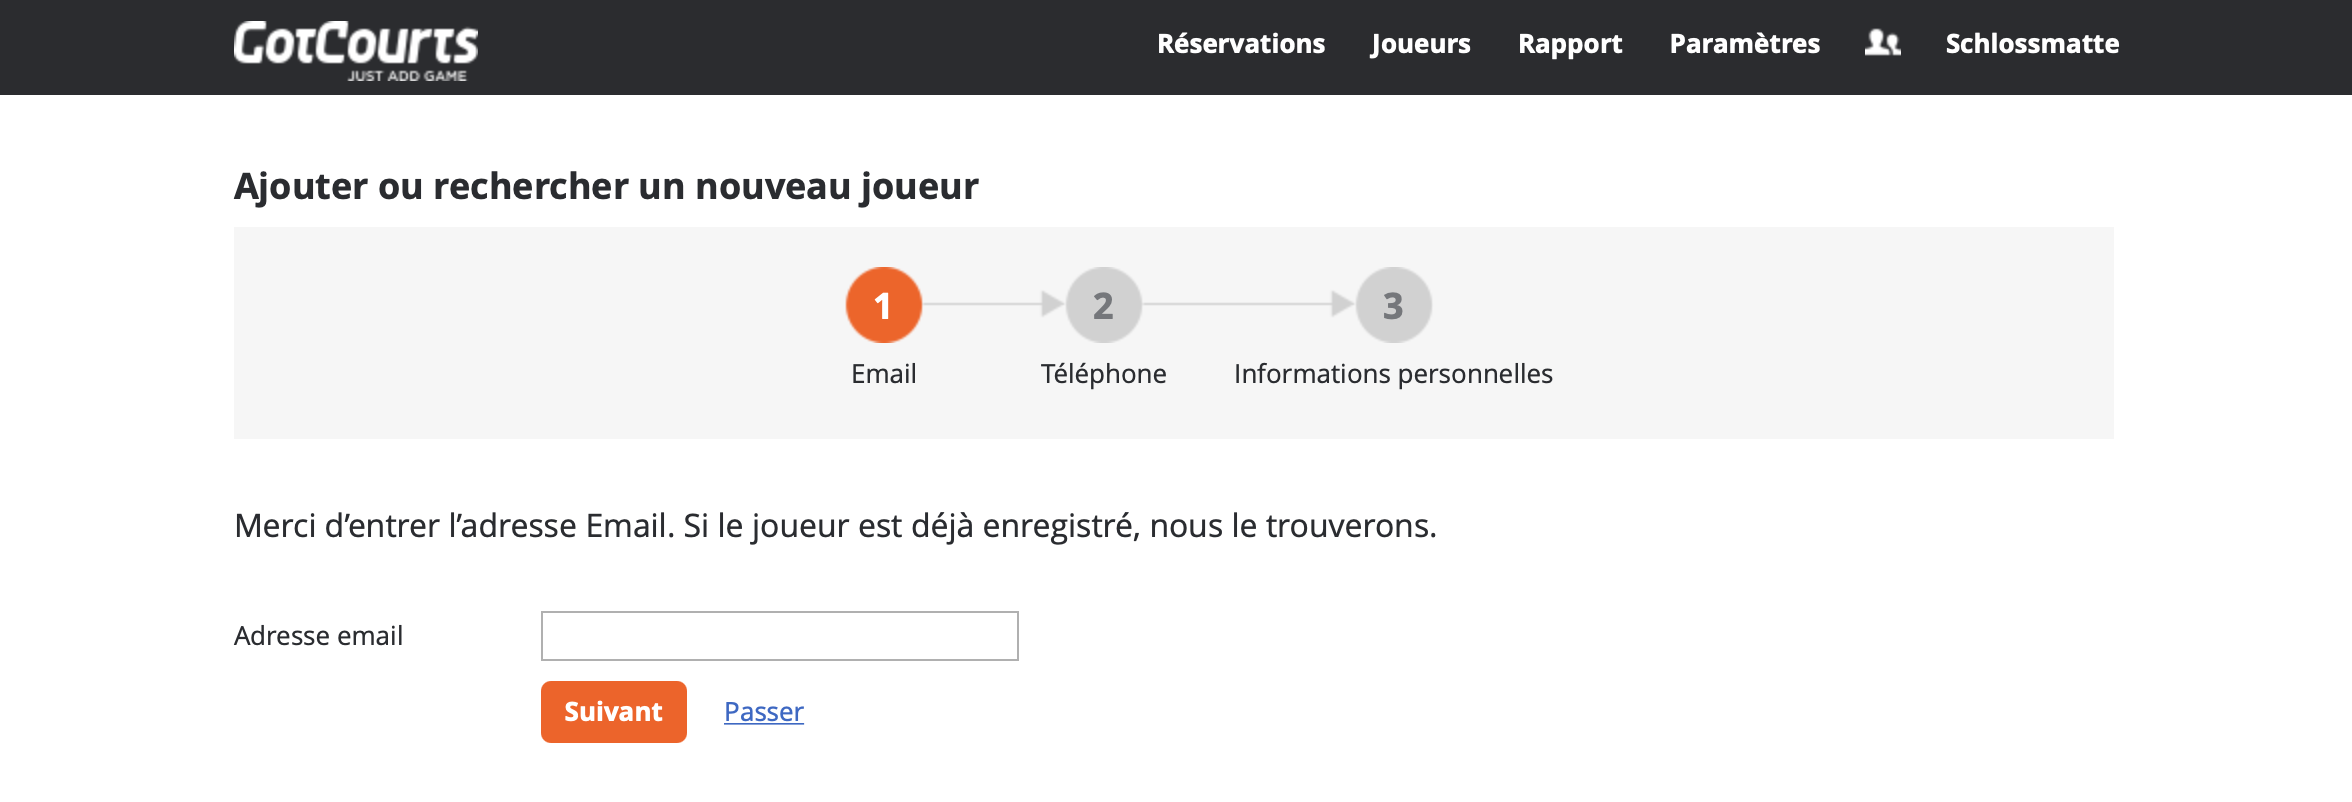
Task: Click the Informations personnelles step label
Action: coord(1393,374)
